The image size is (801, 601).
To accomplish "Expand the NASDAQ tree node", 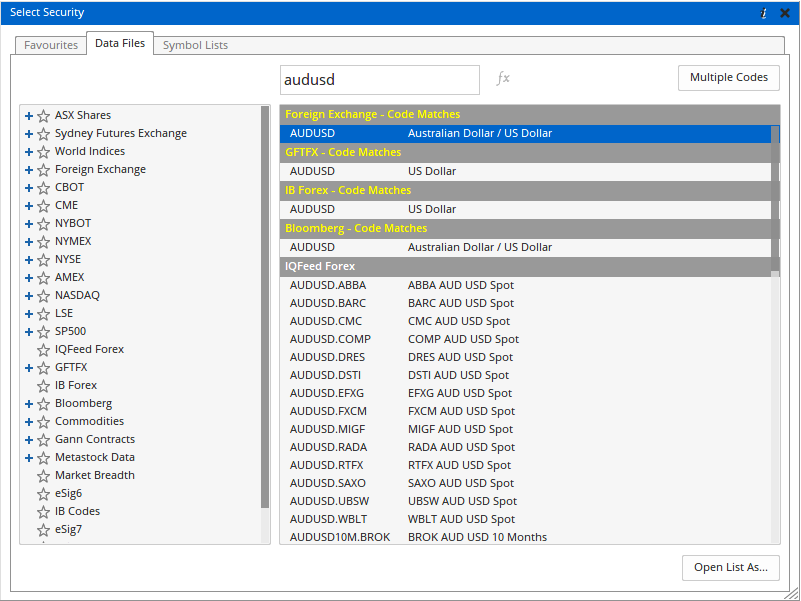I will click(x=29, y=296).
